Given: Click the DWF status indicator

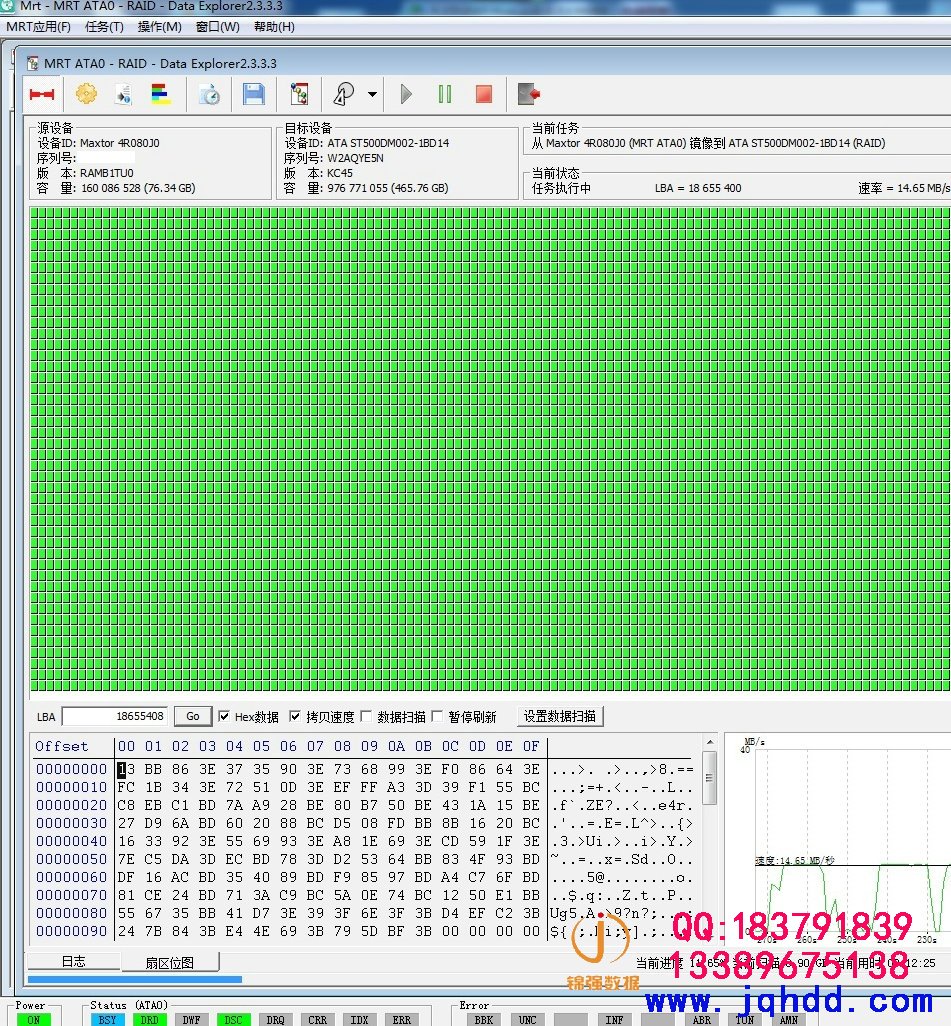Looking at the screenshot, I should (x=191, y=1020).
